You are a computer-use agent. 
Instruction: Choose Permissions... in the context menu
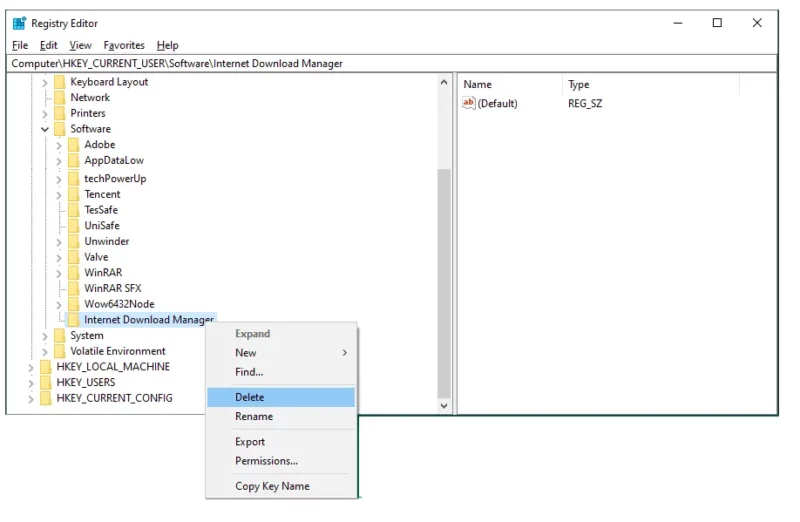point(281,461)
